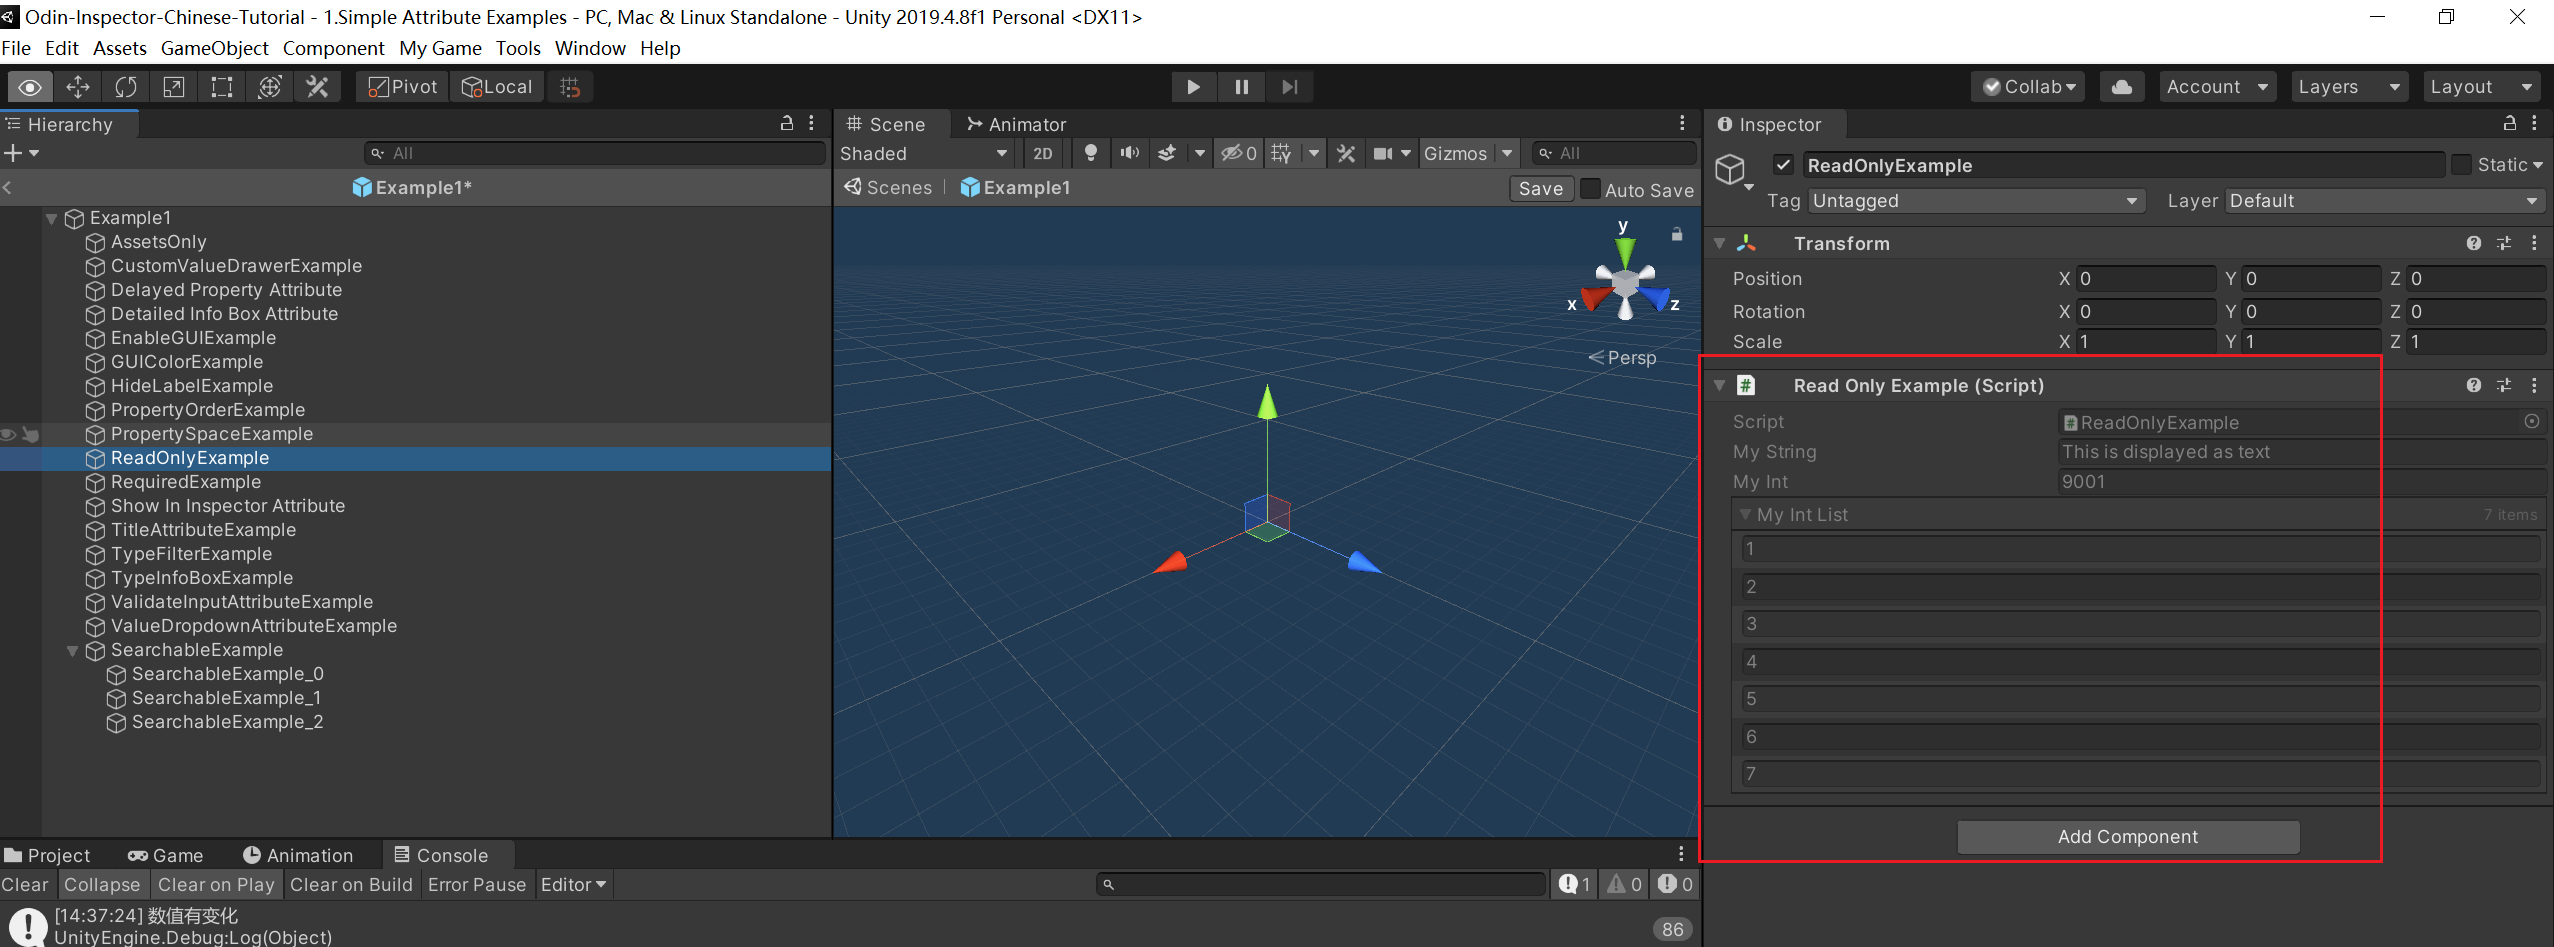
Task: Clear the console log
Action: pos(25,885)
